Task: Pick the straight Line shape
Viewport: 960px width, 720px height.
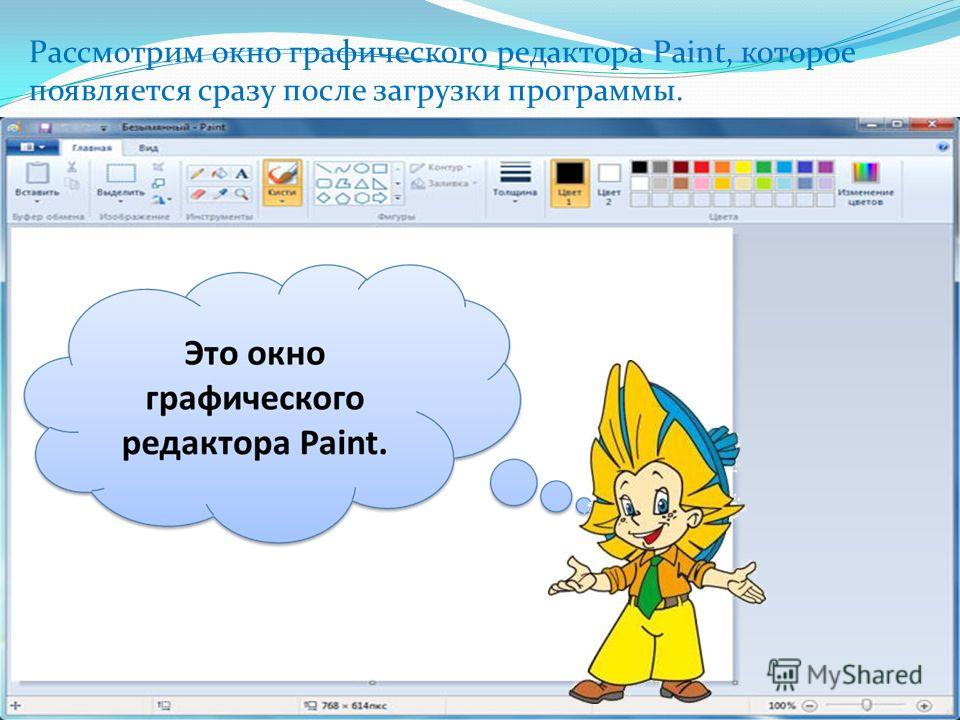Action: point(324,168)
